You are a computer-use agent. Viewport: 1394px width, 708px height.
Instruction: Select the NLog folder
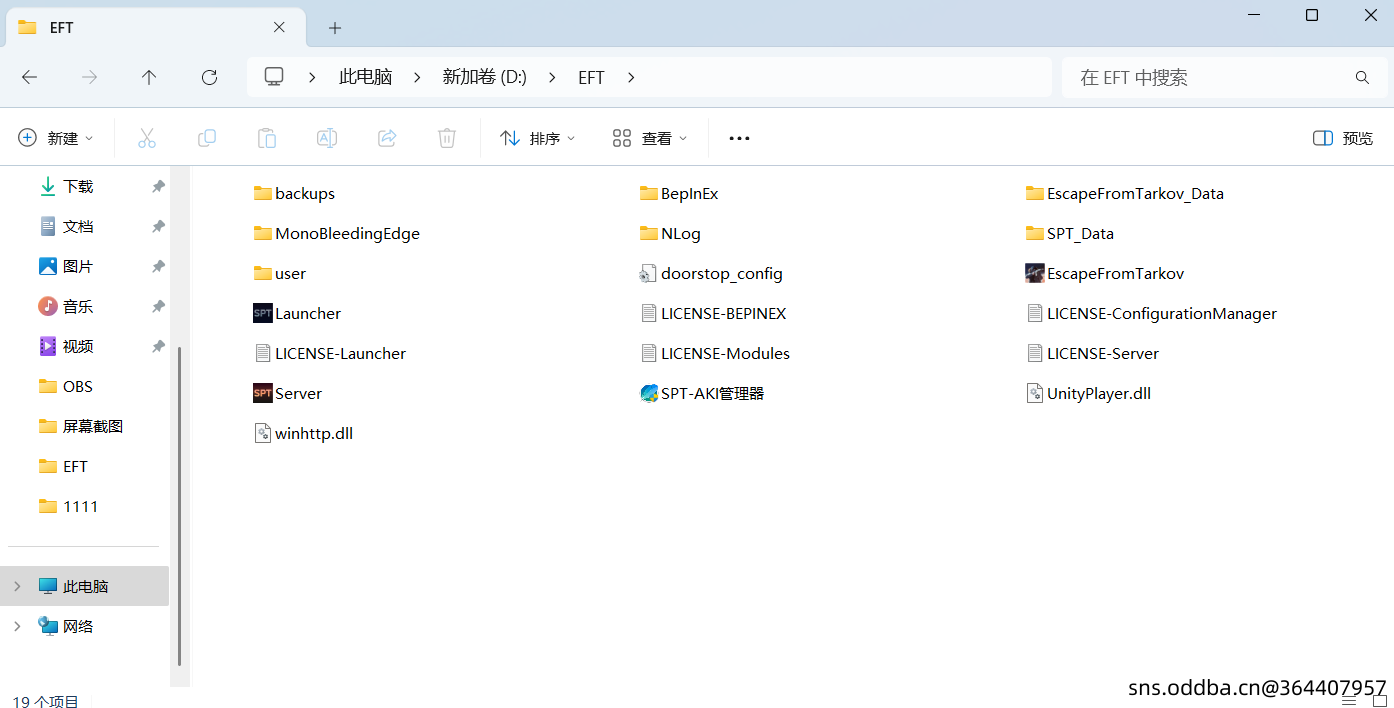670,233
